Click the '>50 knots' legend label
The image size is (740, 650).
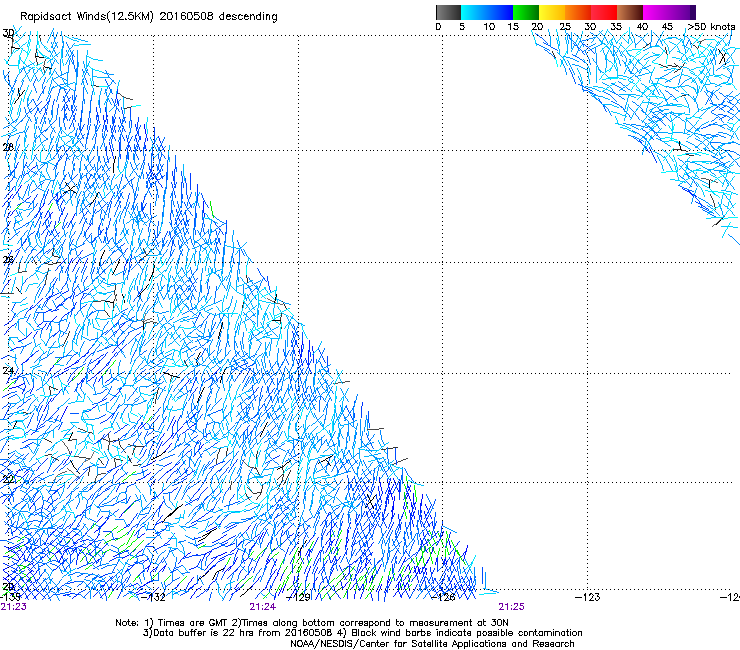coord(711,27)
